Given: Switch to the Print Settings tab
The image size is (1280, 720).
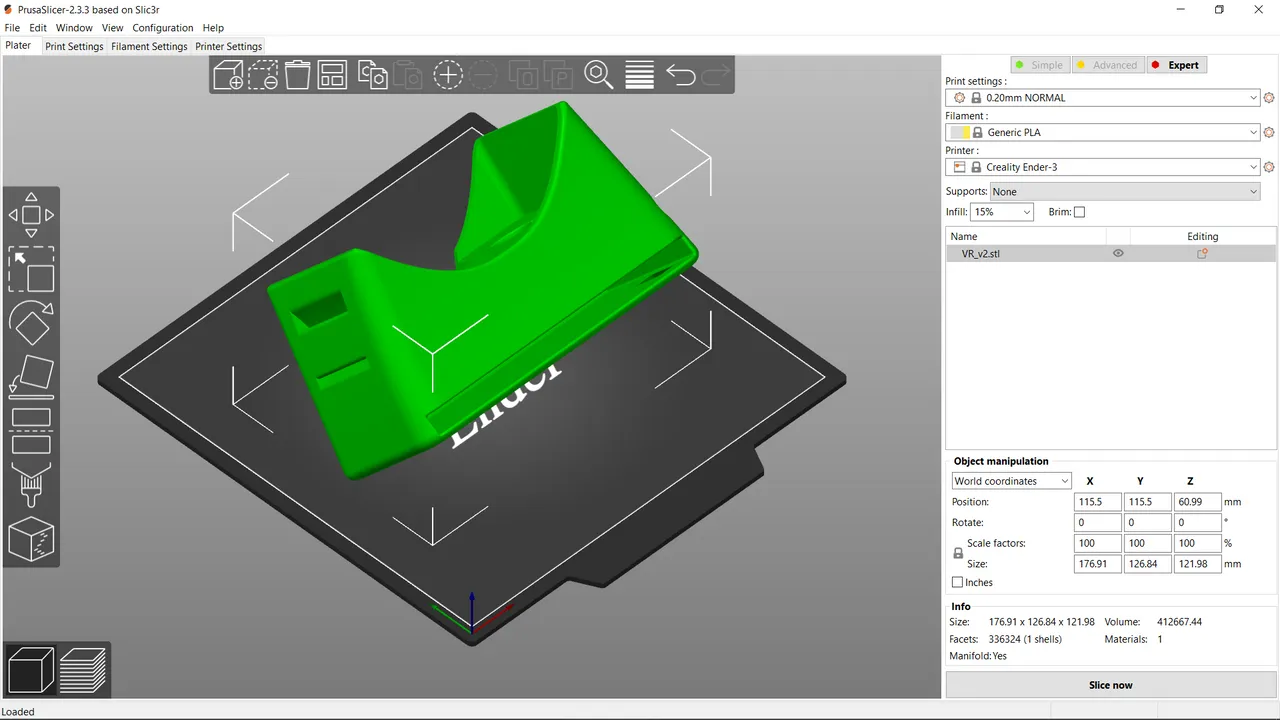Looking at the screenshot, I should click(74, 46).
